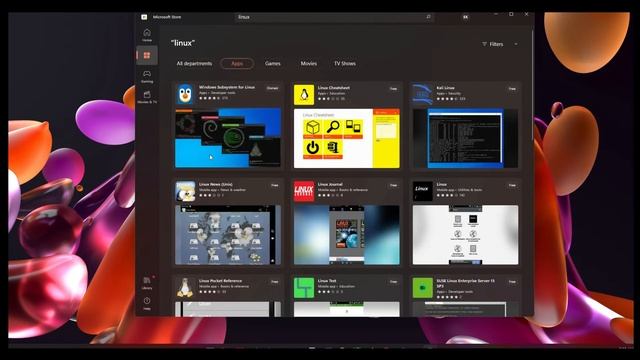Click the SUSE Linux Enterprise Server title
The image size is (640, 360).
tap(465, 283)
